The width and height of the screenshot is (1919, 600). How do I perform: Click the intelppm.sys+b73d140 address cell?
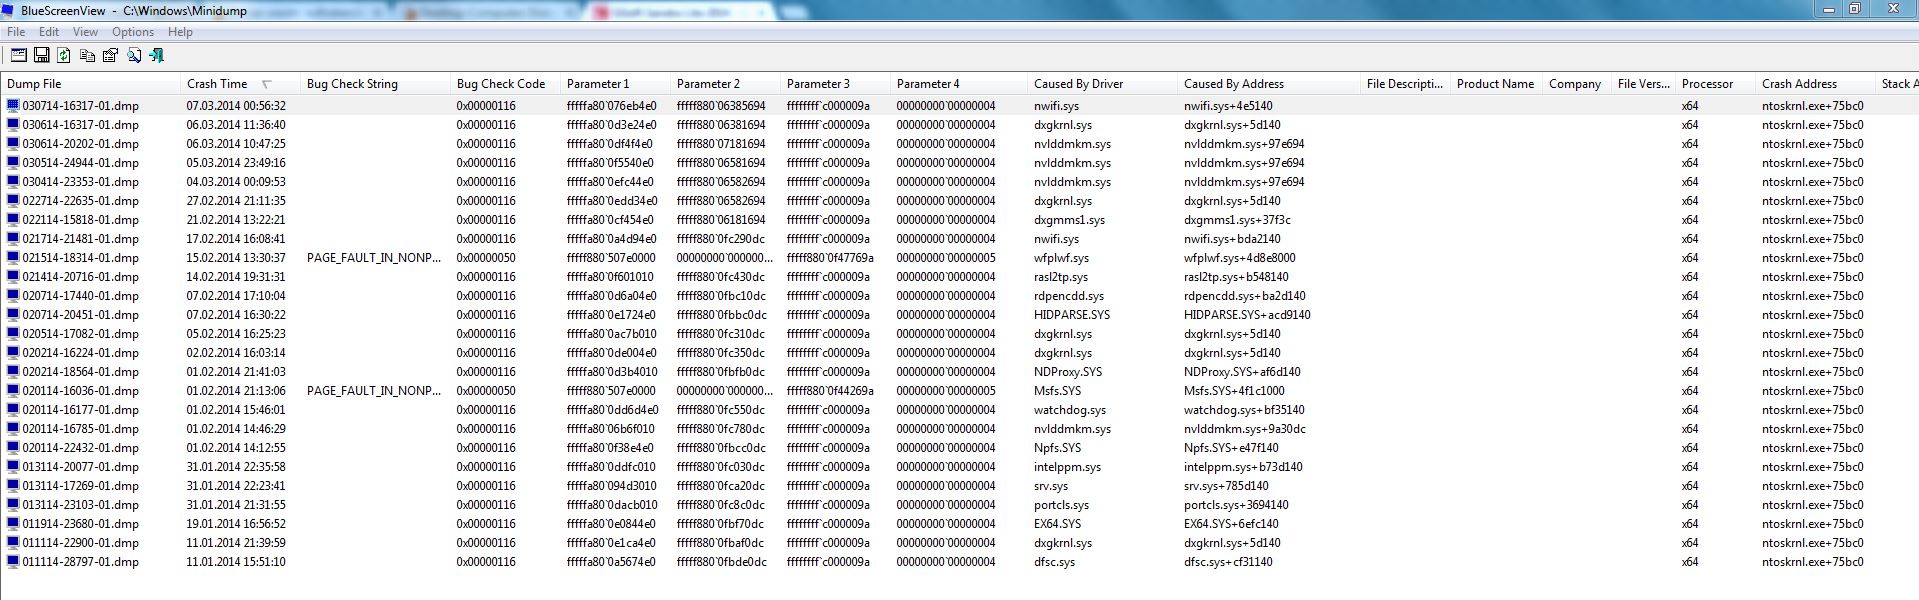tap(1243, 466)
